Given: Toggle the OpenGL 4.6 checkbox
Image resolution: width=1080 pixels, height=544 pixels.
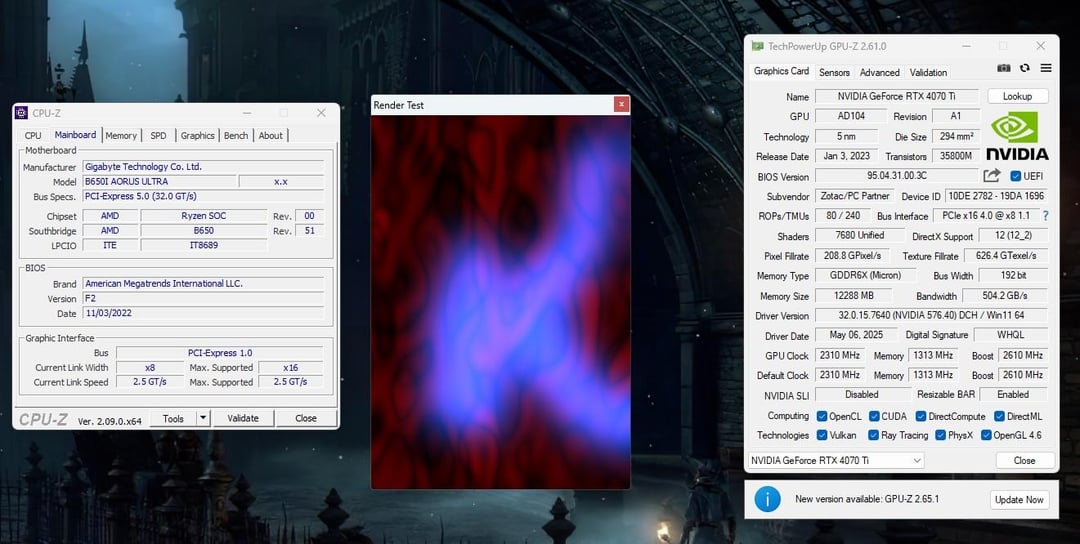Looking at the screenshot, I should point(986,435).
